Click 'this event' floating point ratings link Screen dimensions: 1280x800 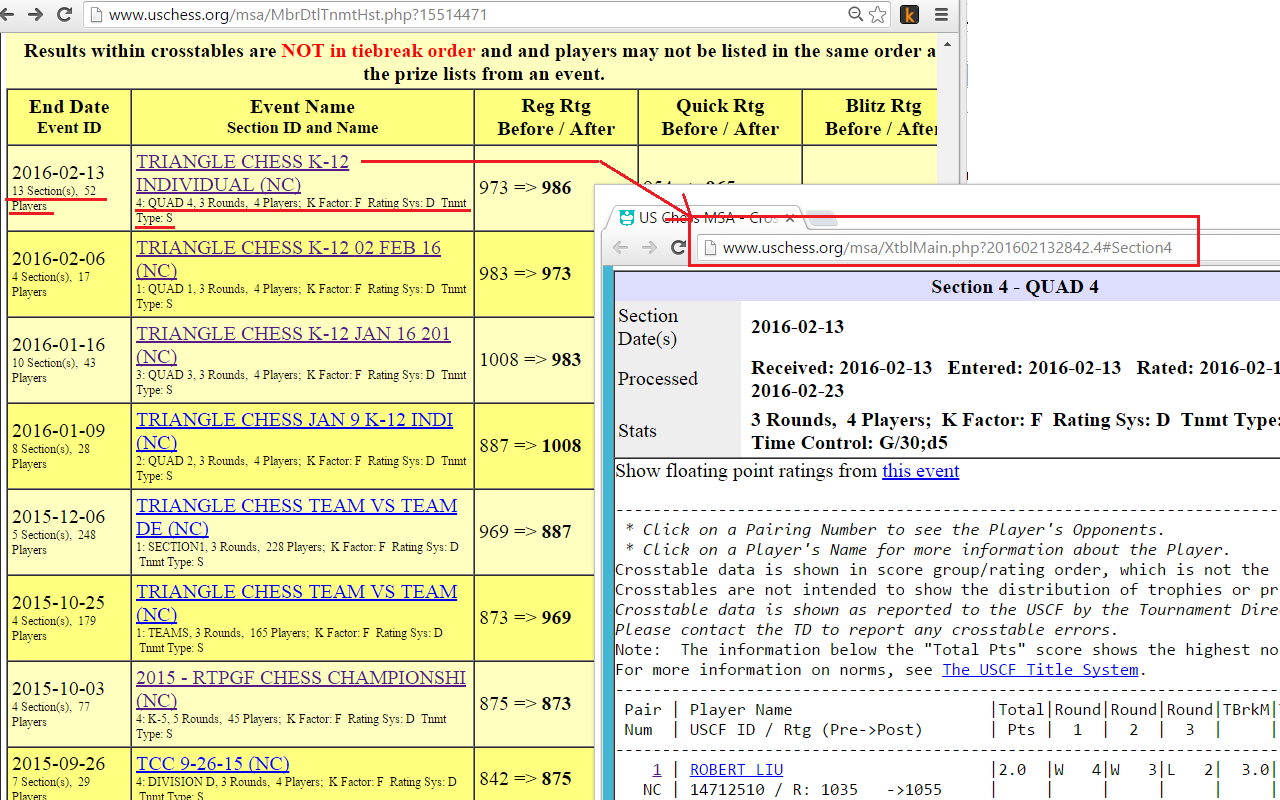920,471
